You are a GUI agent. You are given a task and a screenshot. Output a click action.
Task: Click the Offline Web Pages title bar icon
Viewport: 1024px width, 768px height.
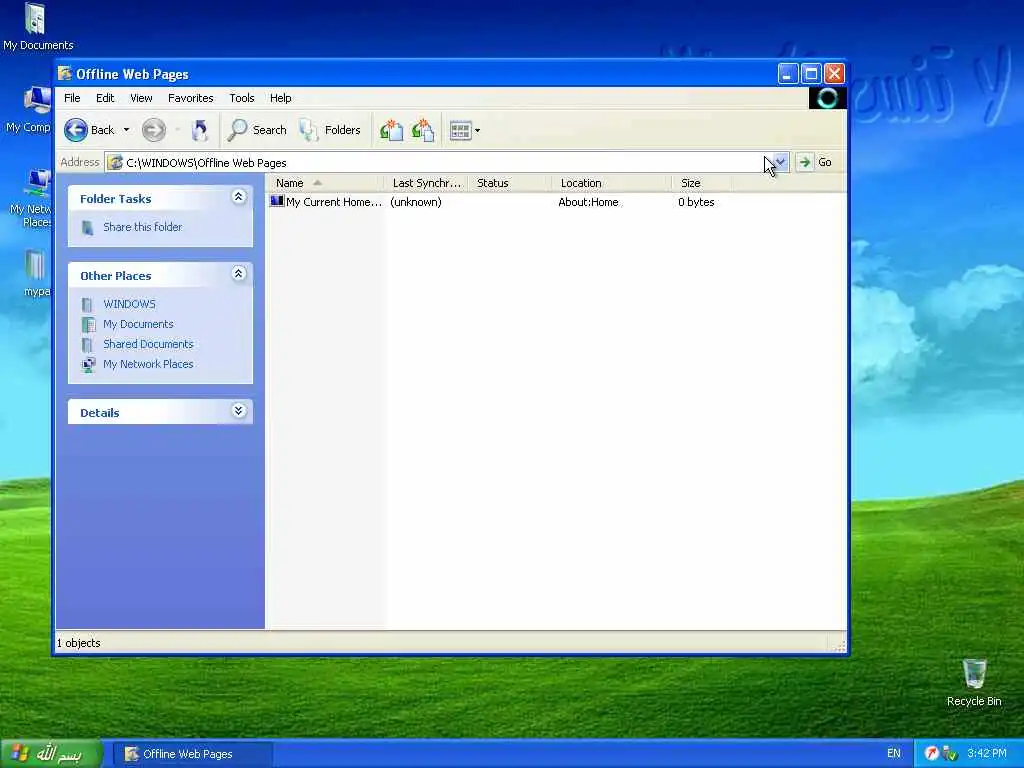[x=65, y=73]
